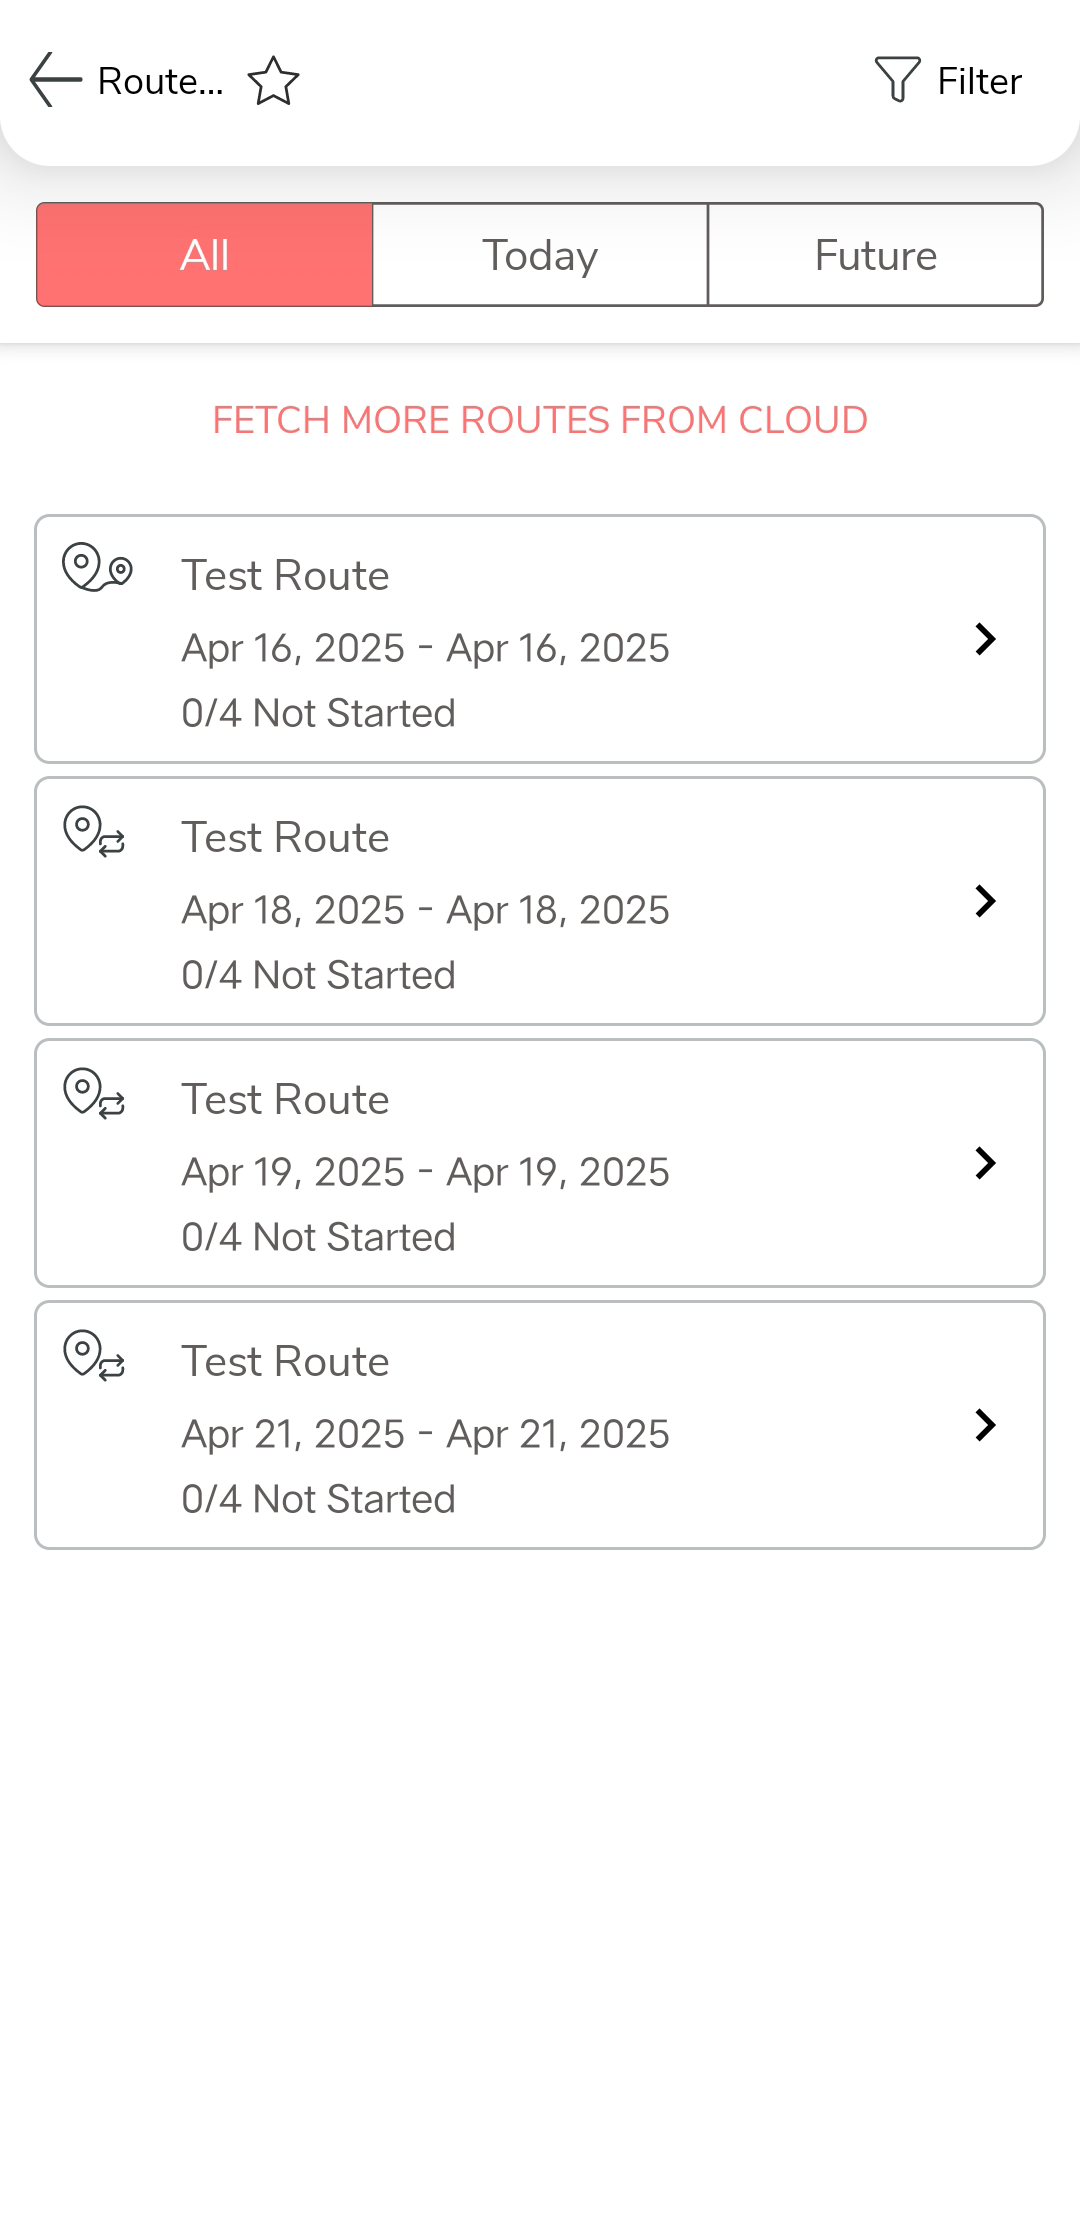Screen dimensions: 1080x2215
Task: Open the funnel filter icon
Action: [897, 79]
